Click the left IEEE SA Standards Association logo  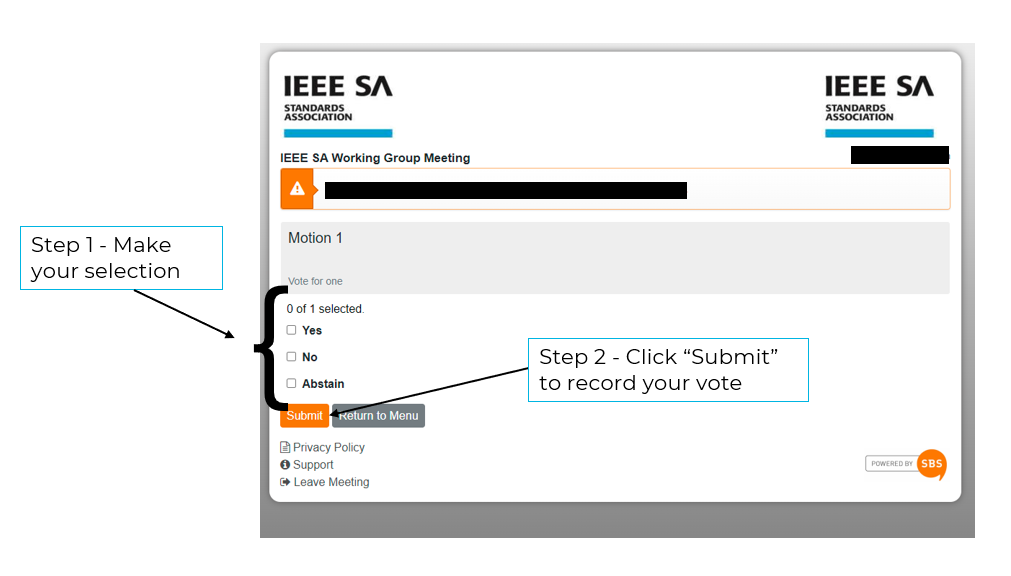pos(338,106)
